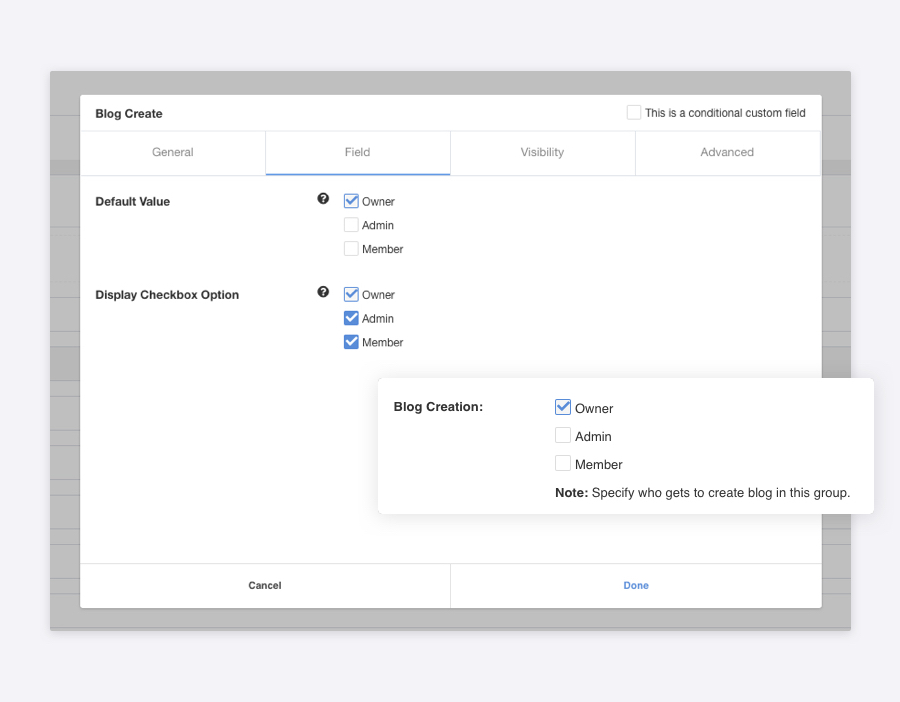Switch to the General tab
900x702 pixels.
tap(173, 152)
